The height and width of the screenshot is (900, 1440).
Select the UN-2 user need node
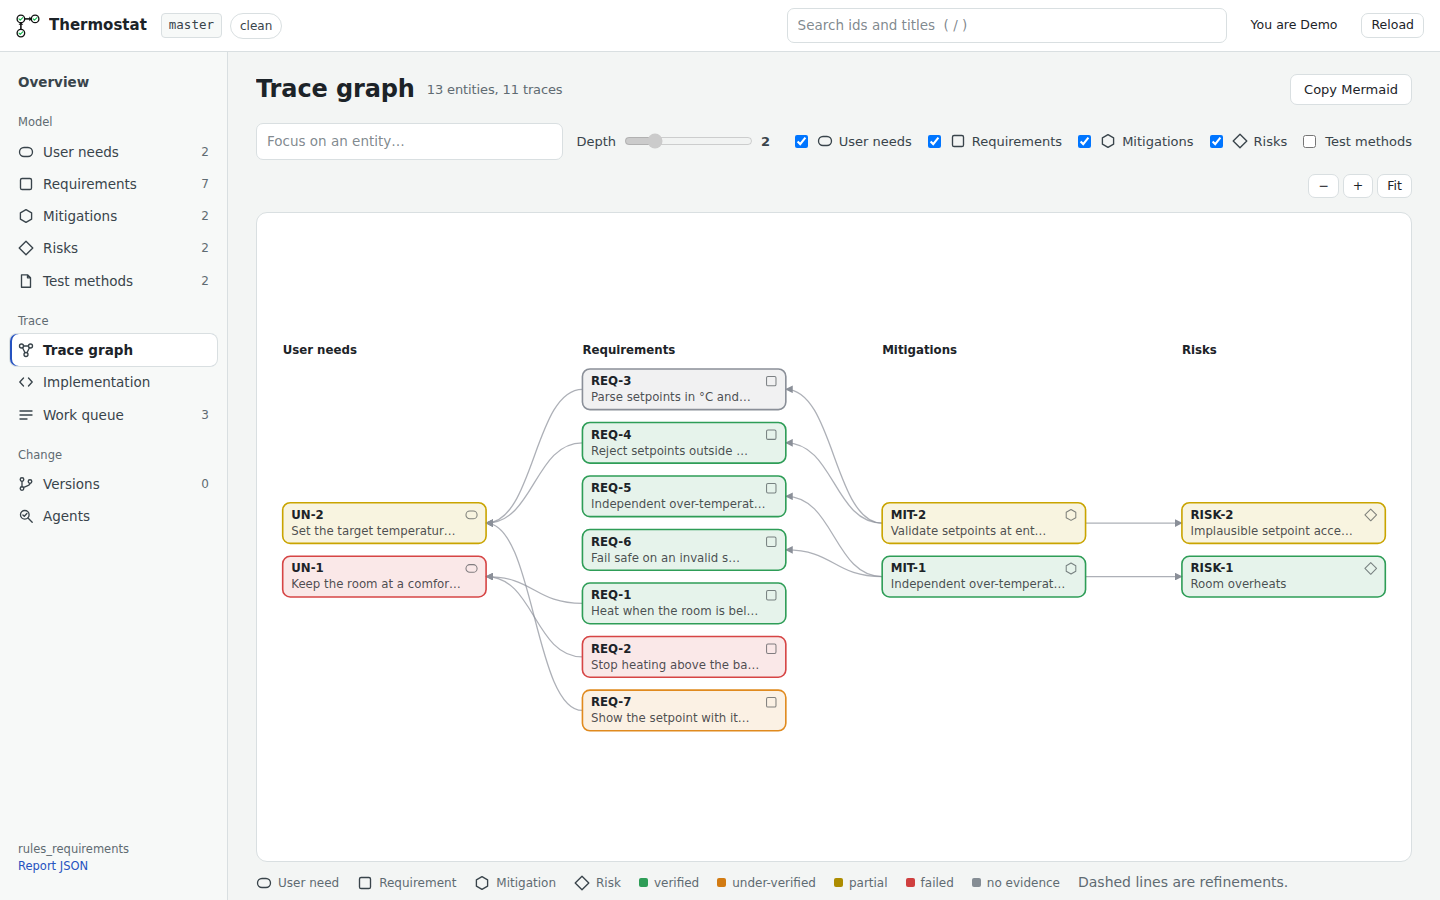point(384,523)
